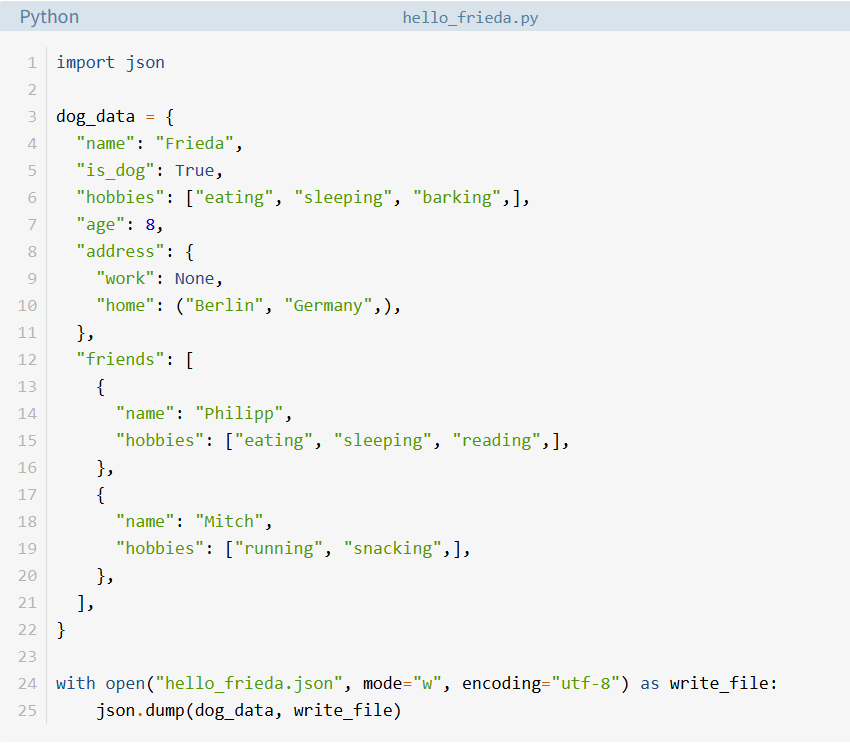Image resolution: width=850 pixels, height=743 pixels.
Task: Click the "Frieda" string value
Action: coord(194,144)
